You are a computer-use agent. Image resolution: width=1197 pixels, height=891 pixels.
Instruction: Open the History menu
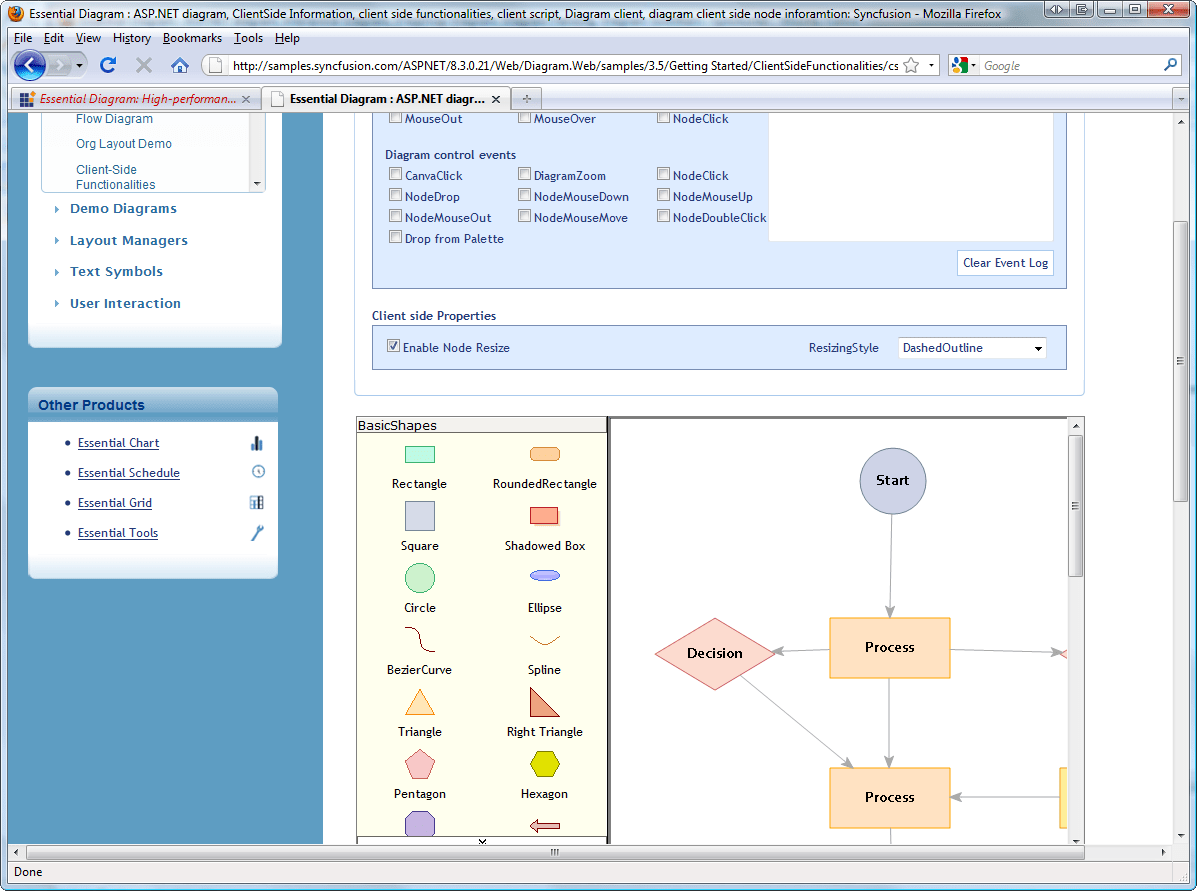pyautogui.click(x=131, y=38)
